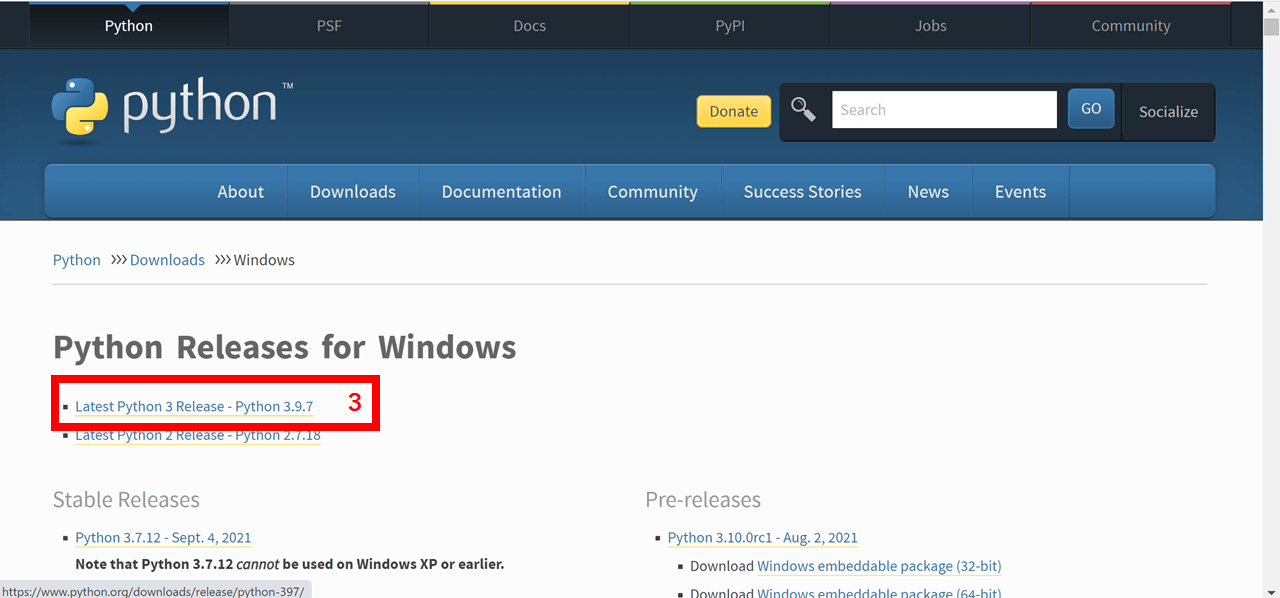This screenshot has height=598, width=1280.
Task: Open the Downloads navigation menu
Action: point(353,192)
